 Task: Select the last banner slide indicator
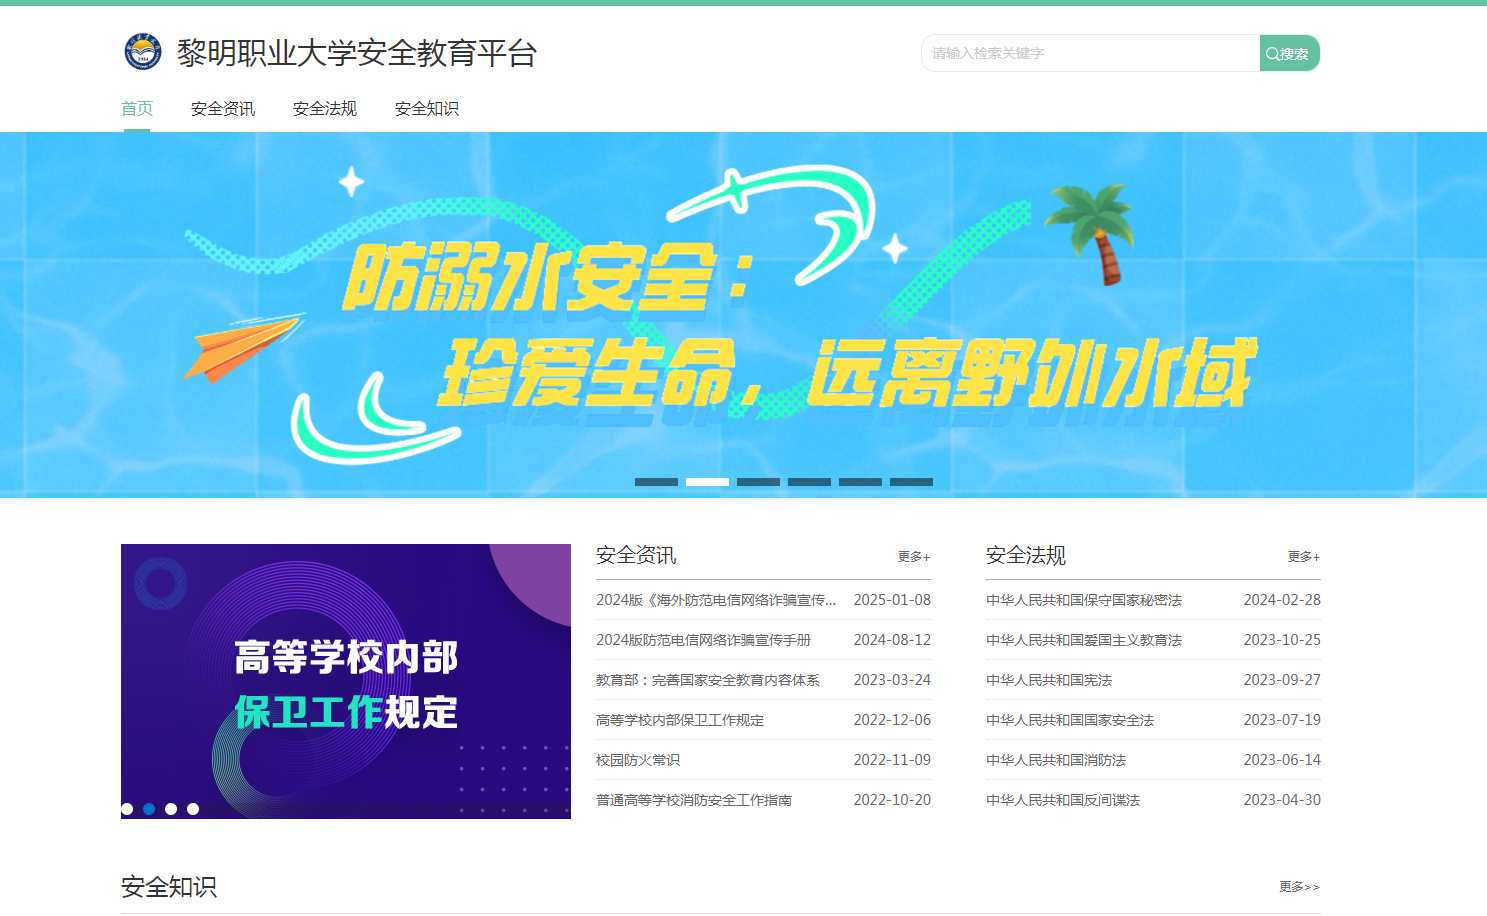pyautogui.click(x=911, y=482)
